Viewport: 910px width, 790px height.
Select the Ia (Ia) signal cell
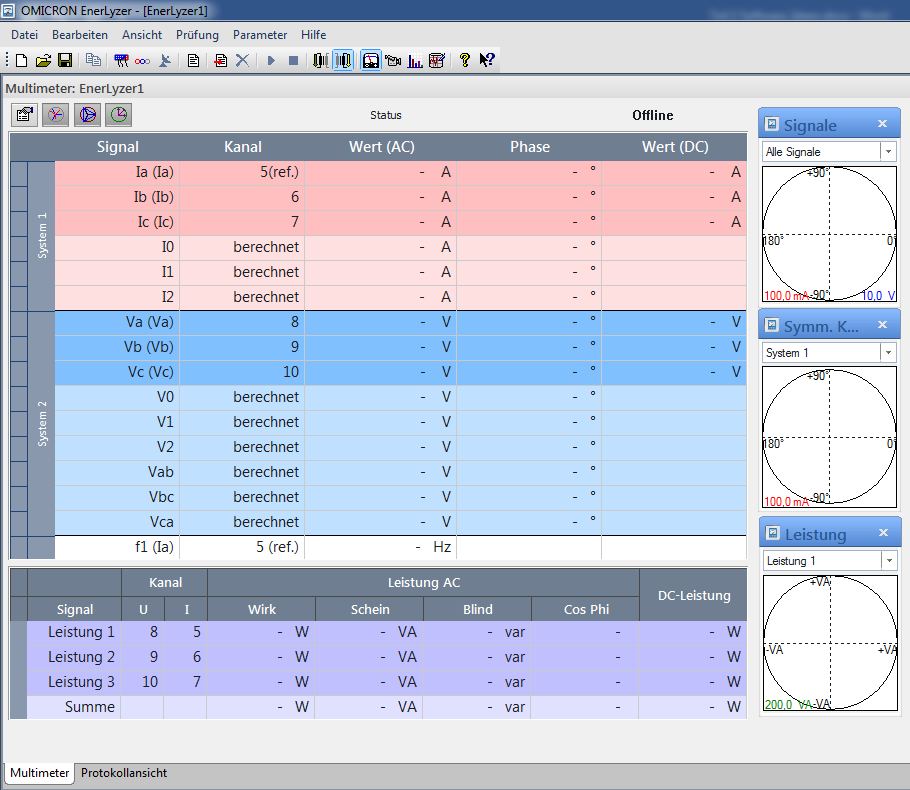117,172
